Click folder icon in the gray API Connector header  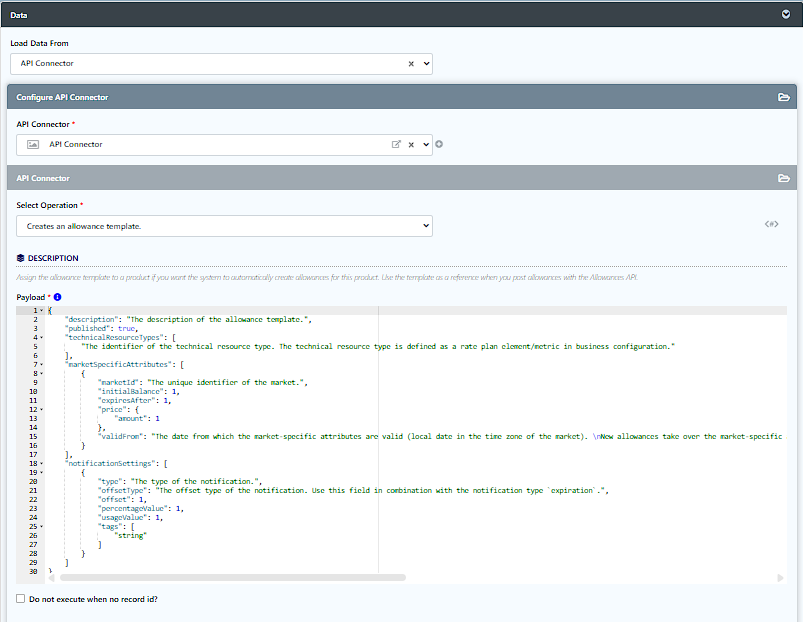coord(784,178)
